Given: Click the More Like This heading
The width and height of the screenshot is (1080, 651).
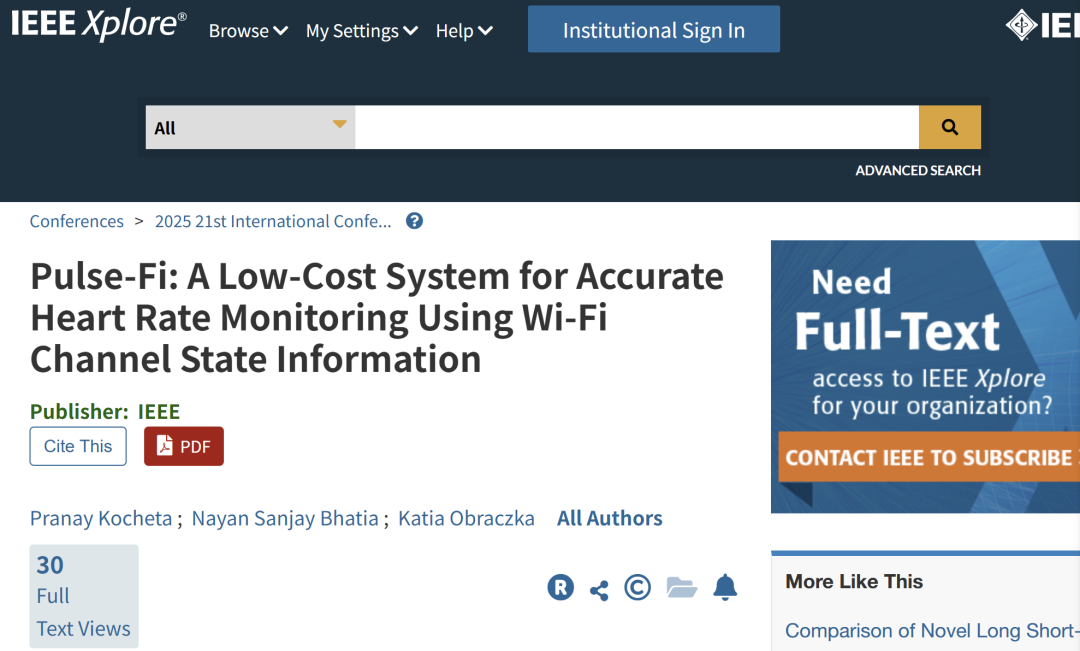Looking at the screenshot, I should (854, 581).
